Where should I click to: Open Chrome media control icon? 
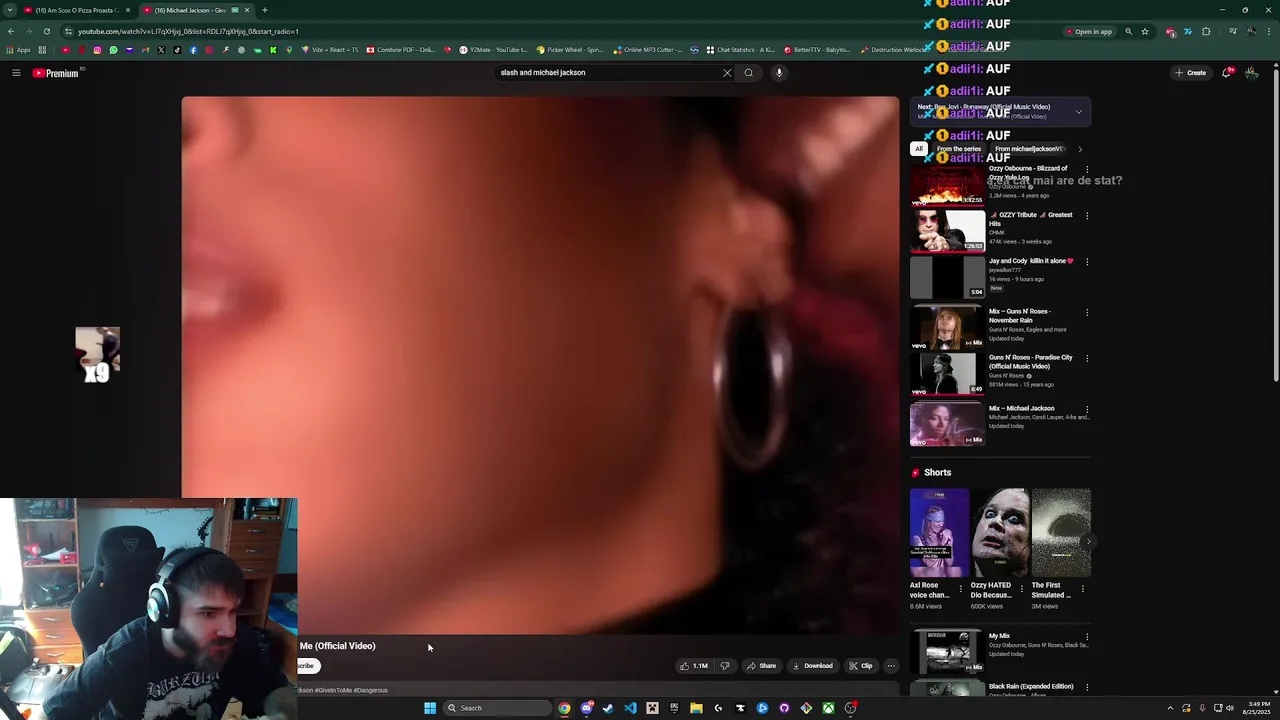click(1232, 31)
